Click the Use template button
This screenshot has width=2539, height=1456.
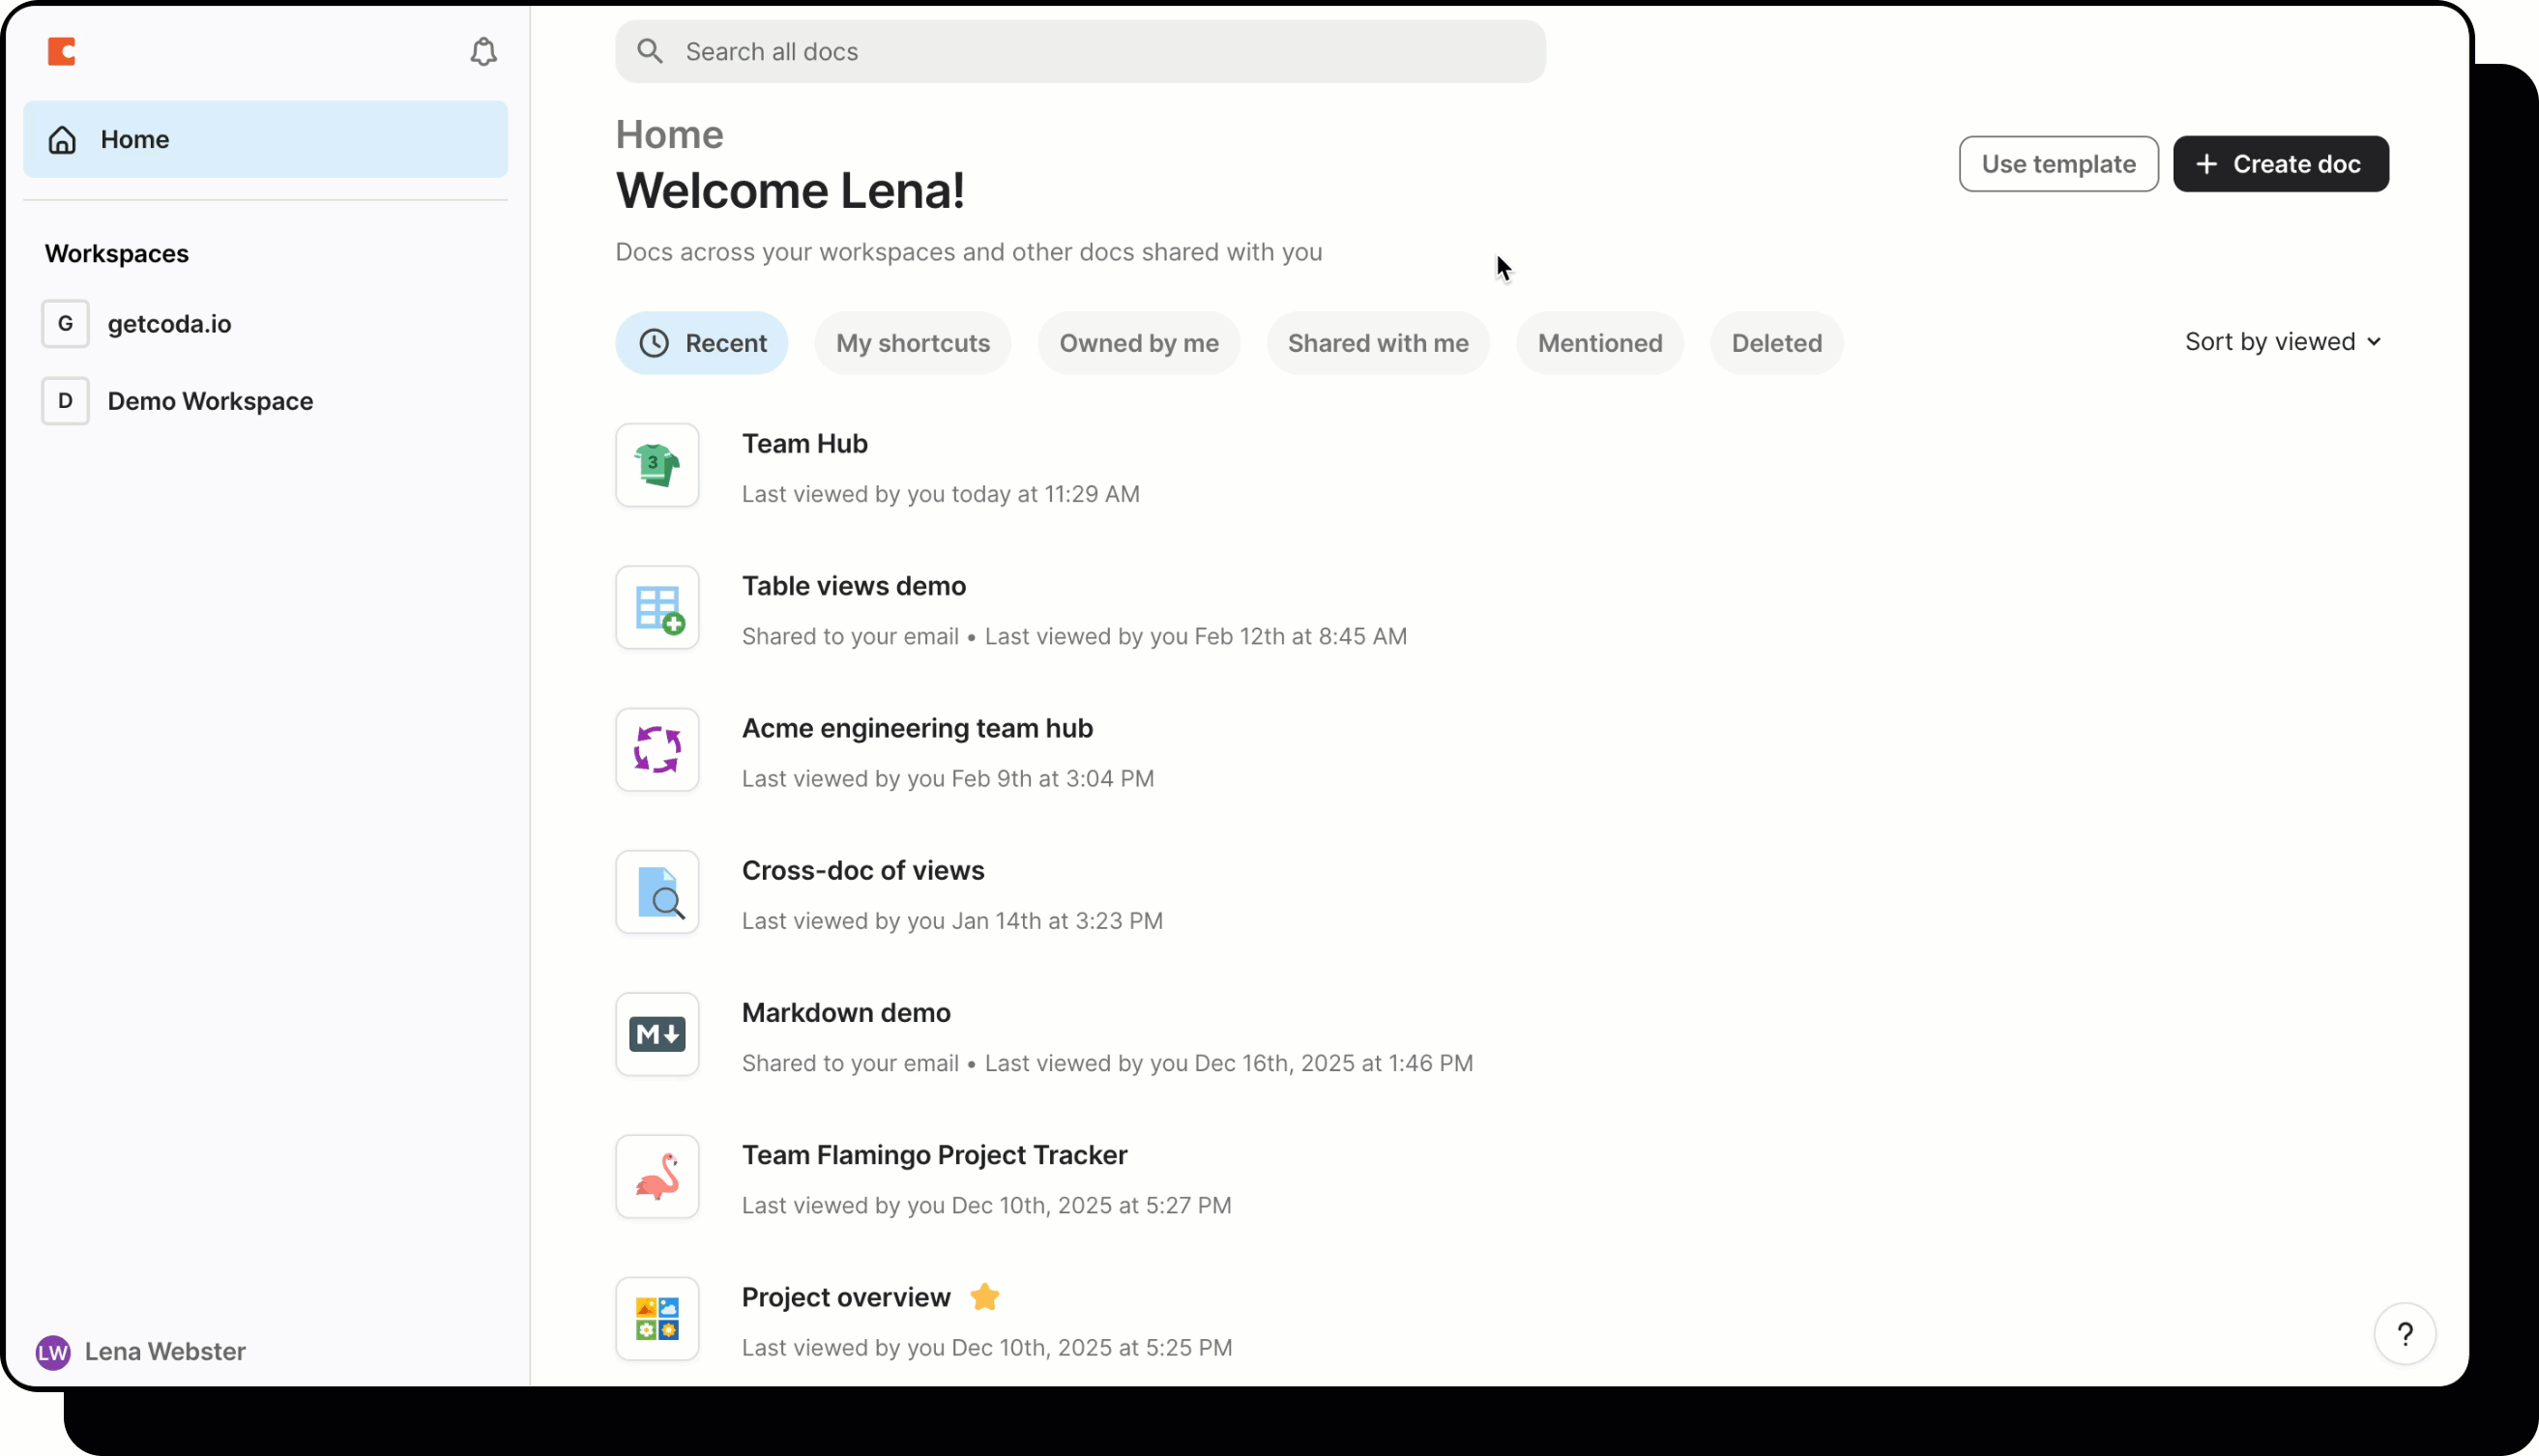click(2058, 163)
